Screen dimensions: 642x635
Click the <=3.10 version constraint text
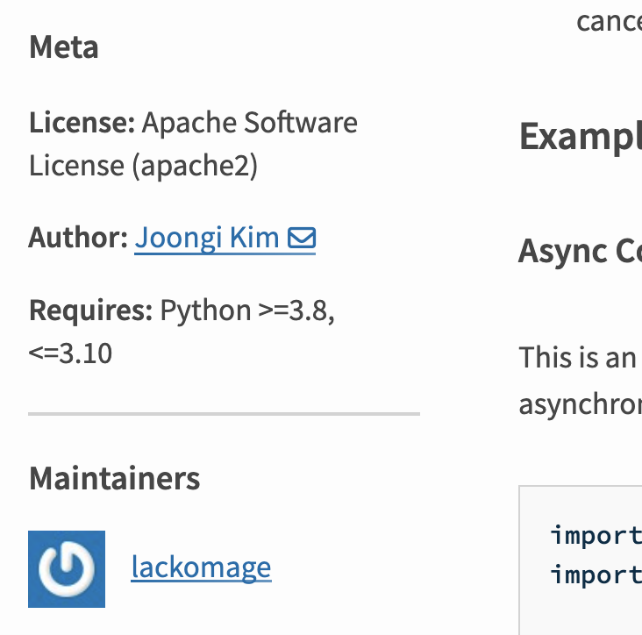(x=70, y=353)
